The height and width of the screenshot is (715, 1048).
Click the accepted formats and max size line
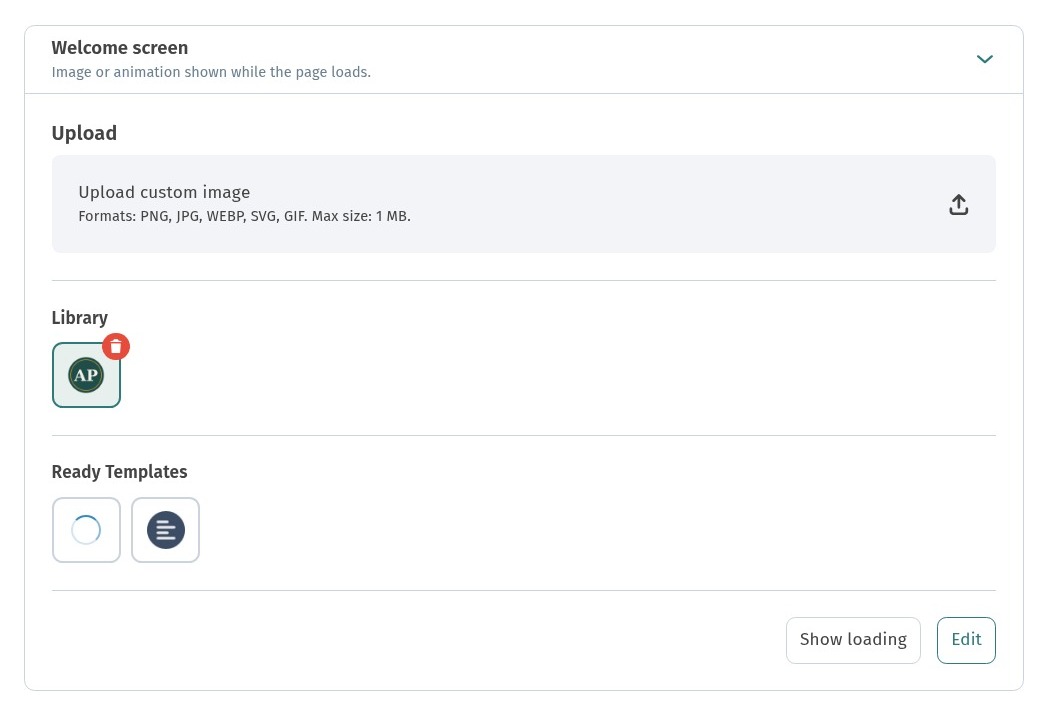tap(245, 217)
